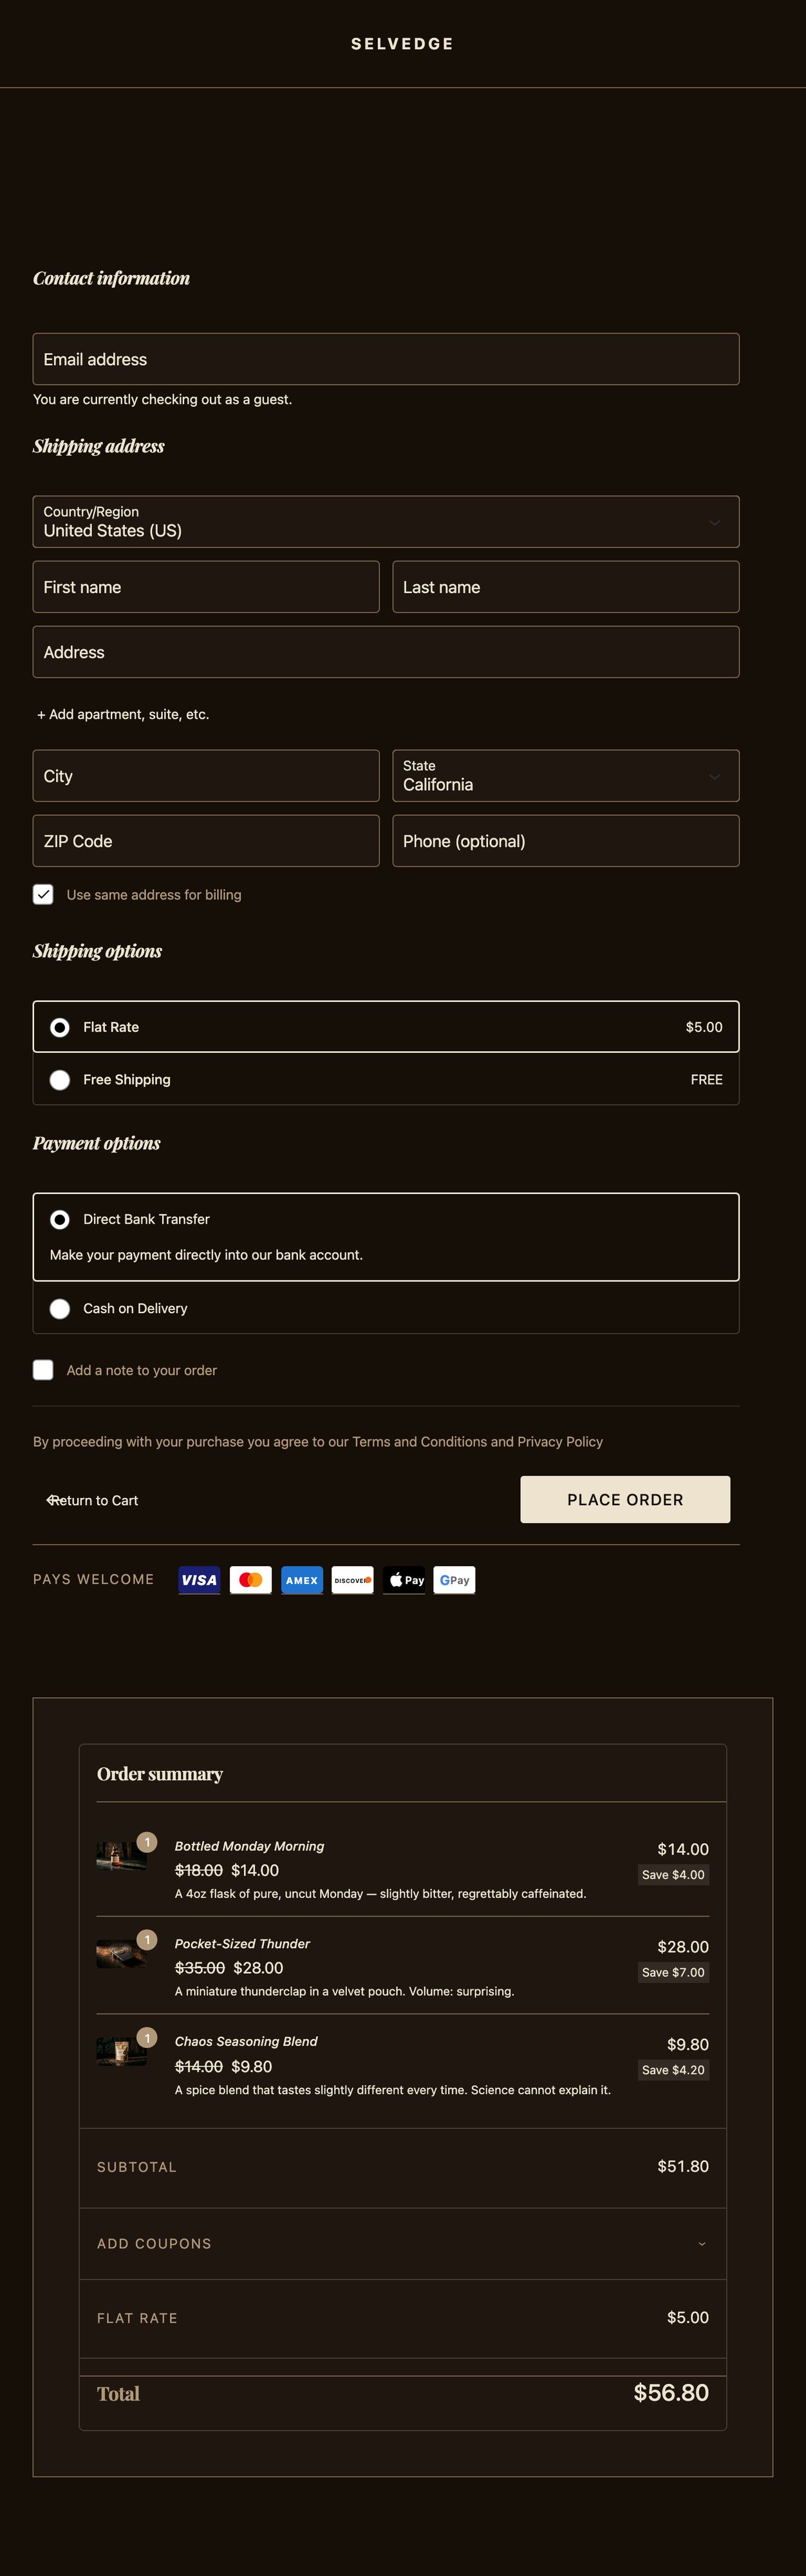
Task: Click the Place Order button
Action: [x=625, y=1500]
